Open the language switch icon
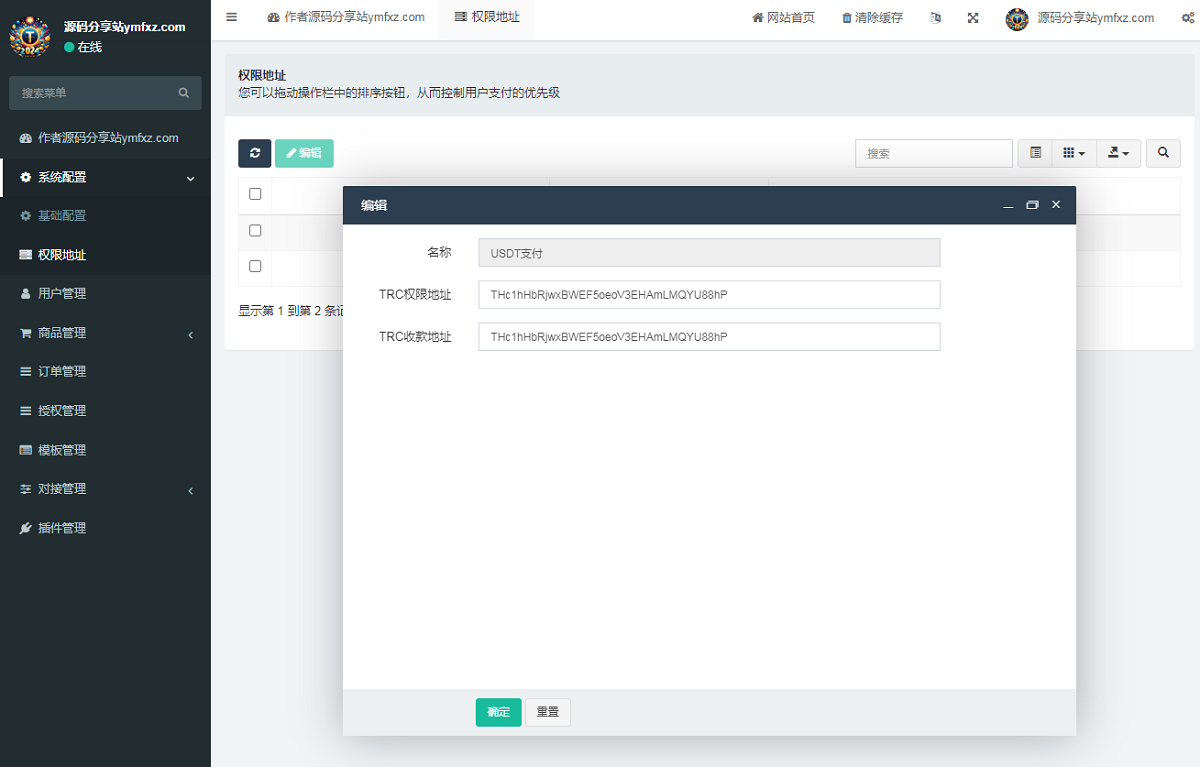1200x767 pixels. point(935,18)
